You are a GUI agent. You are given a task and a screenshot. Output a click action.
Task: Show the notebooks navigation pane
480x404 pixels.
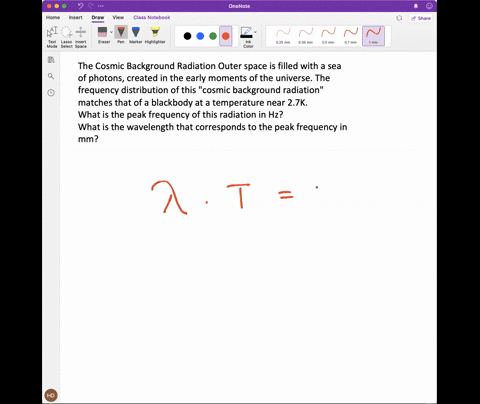click(51, 60)
